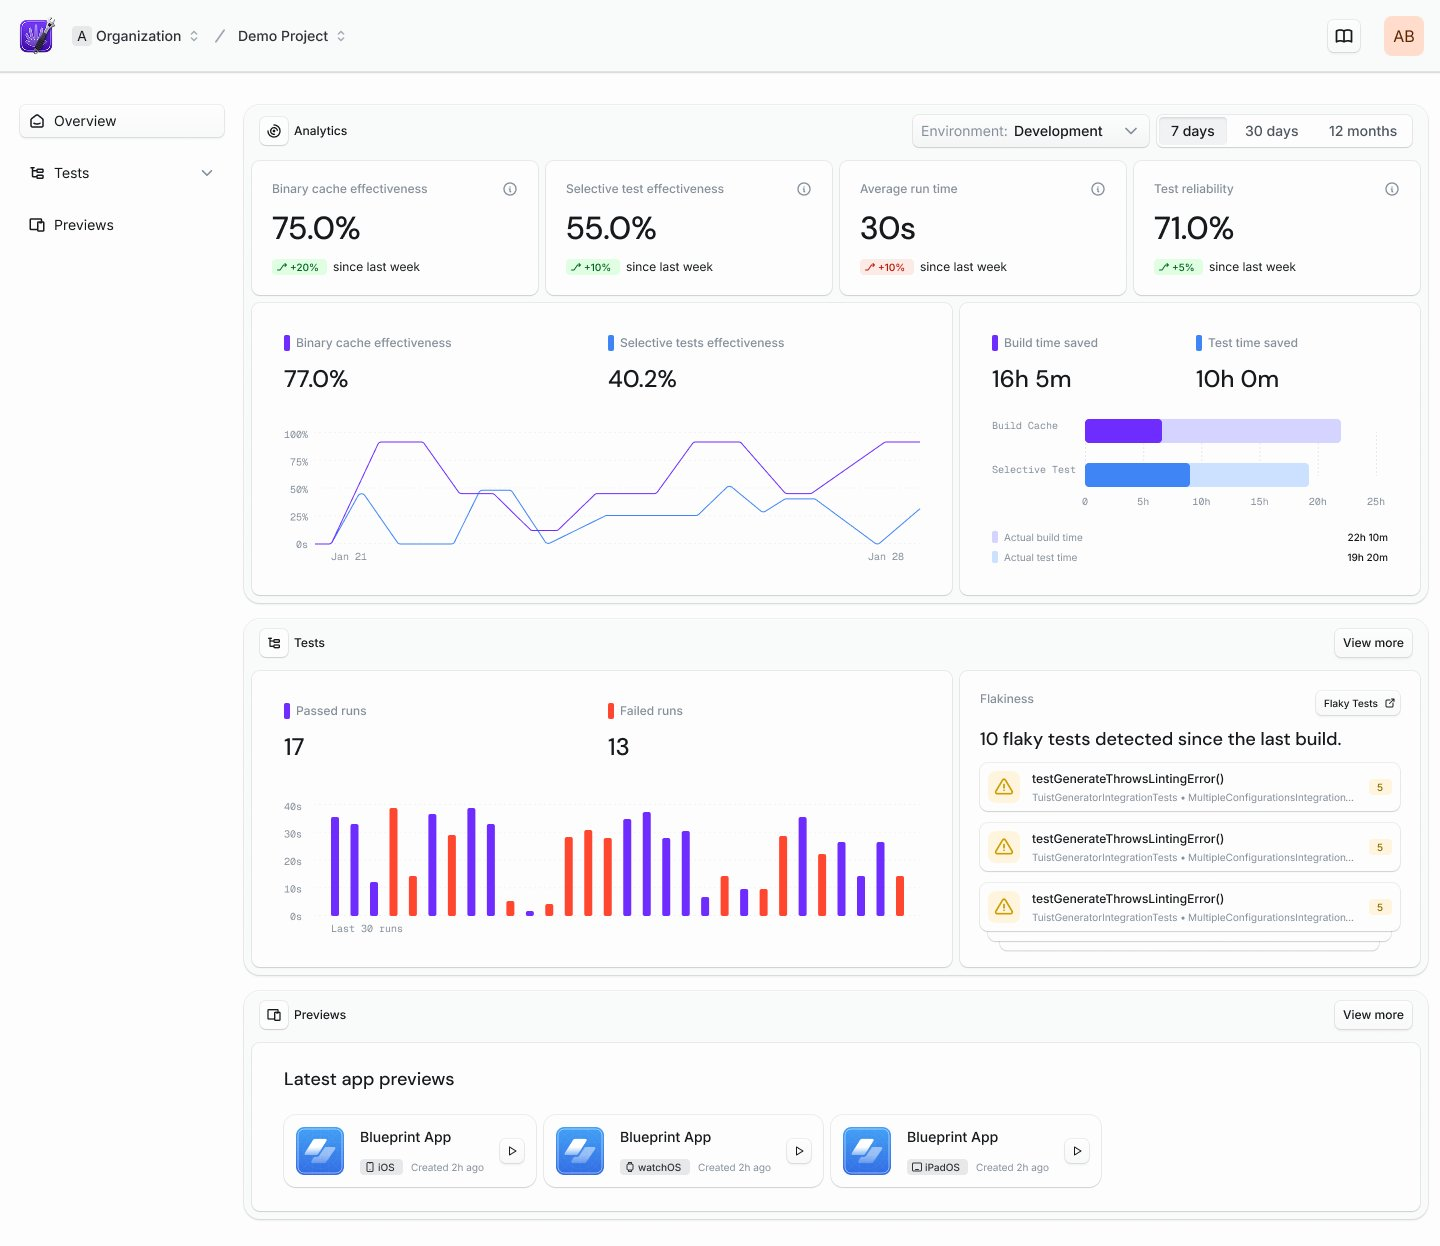The image size is (1440, 1246).
Task: Select the 12 months time range
Action: (1363, 131)
